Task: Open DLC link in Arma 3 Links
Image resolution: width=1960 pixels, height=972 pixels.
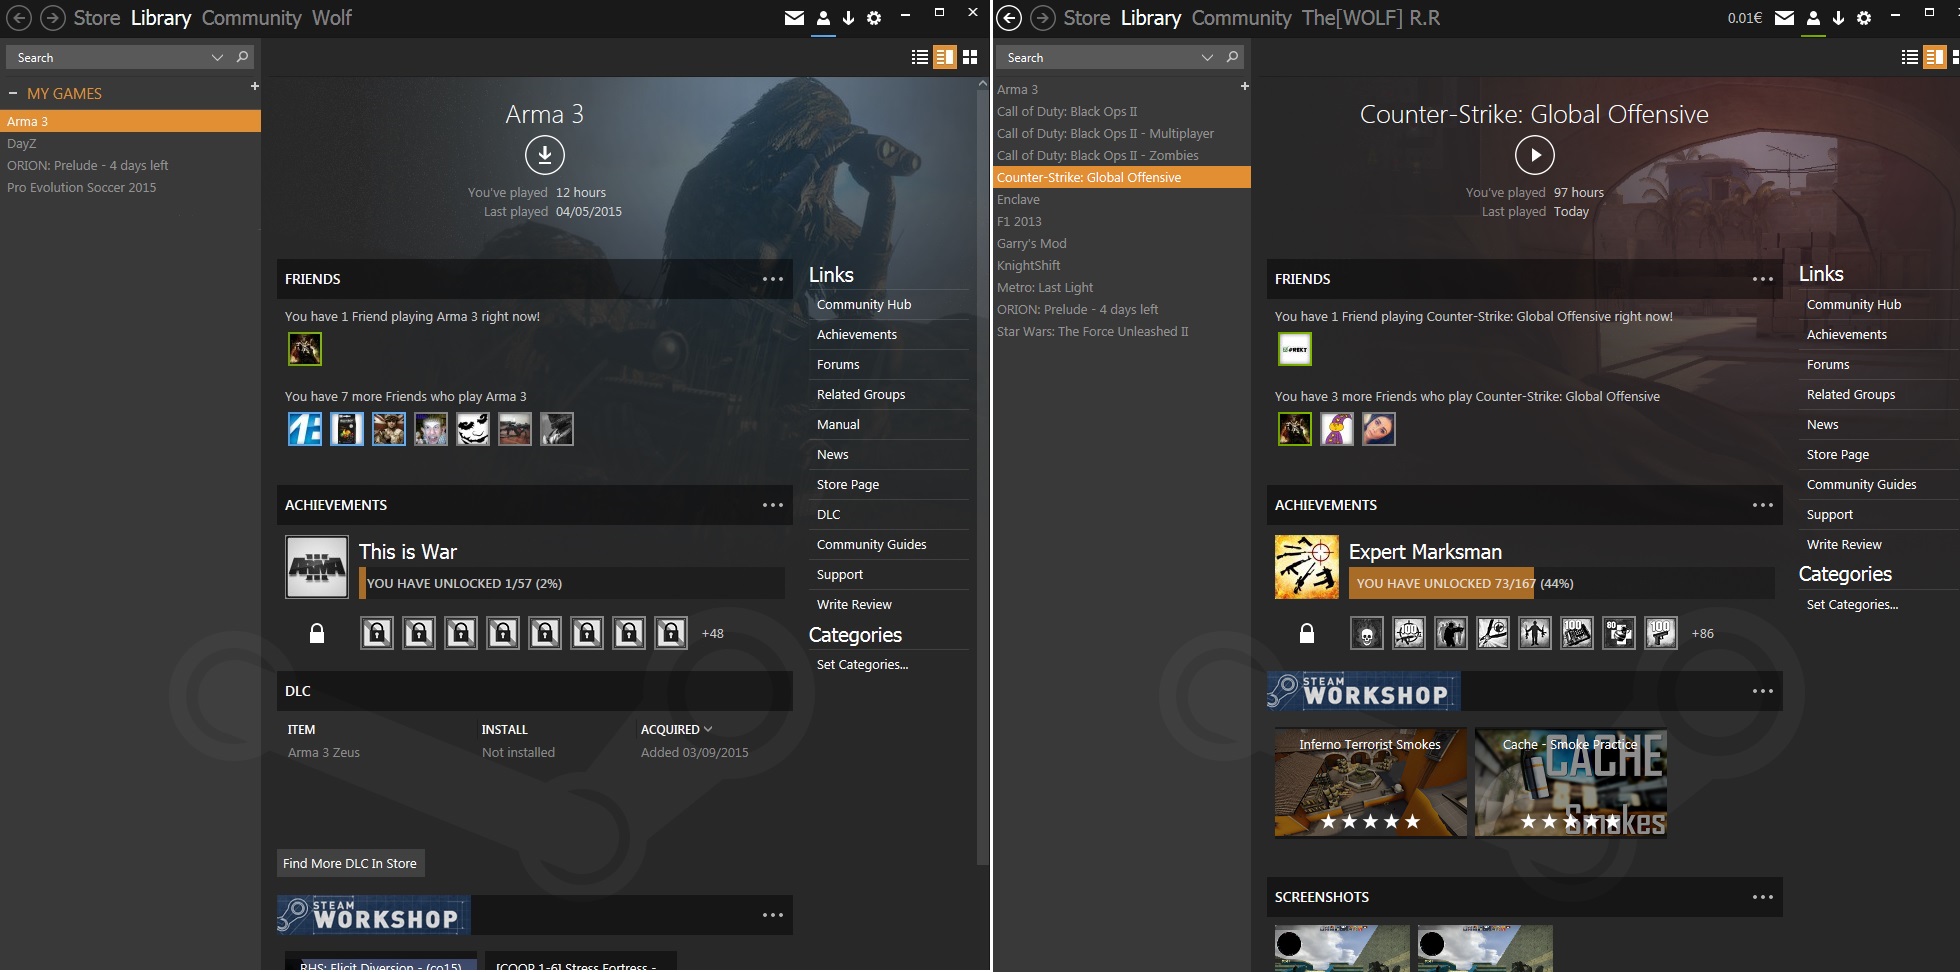Action: point(829,514)
